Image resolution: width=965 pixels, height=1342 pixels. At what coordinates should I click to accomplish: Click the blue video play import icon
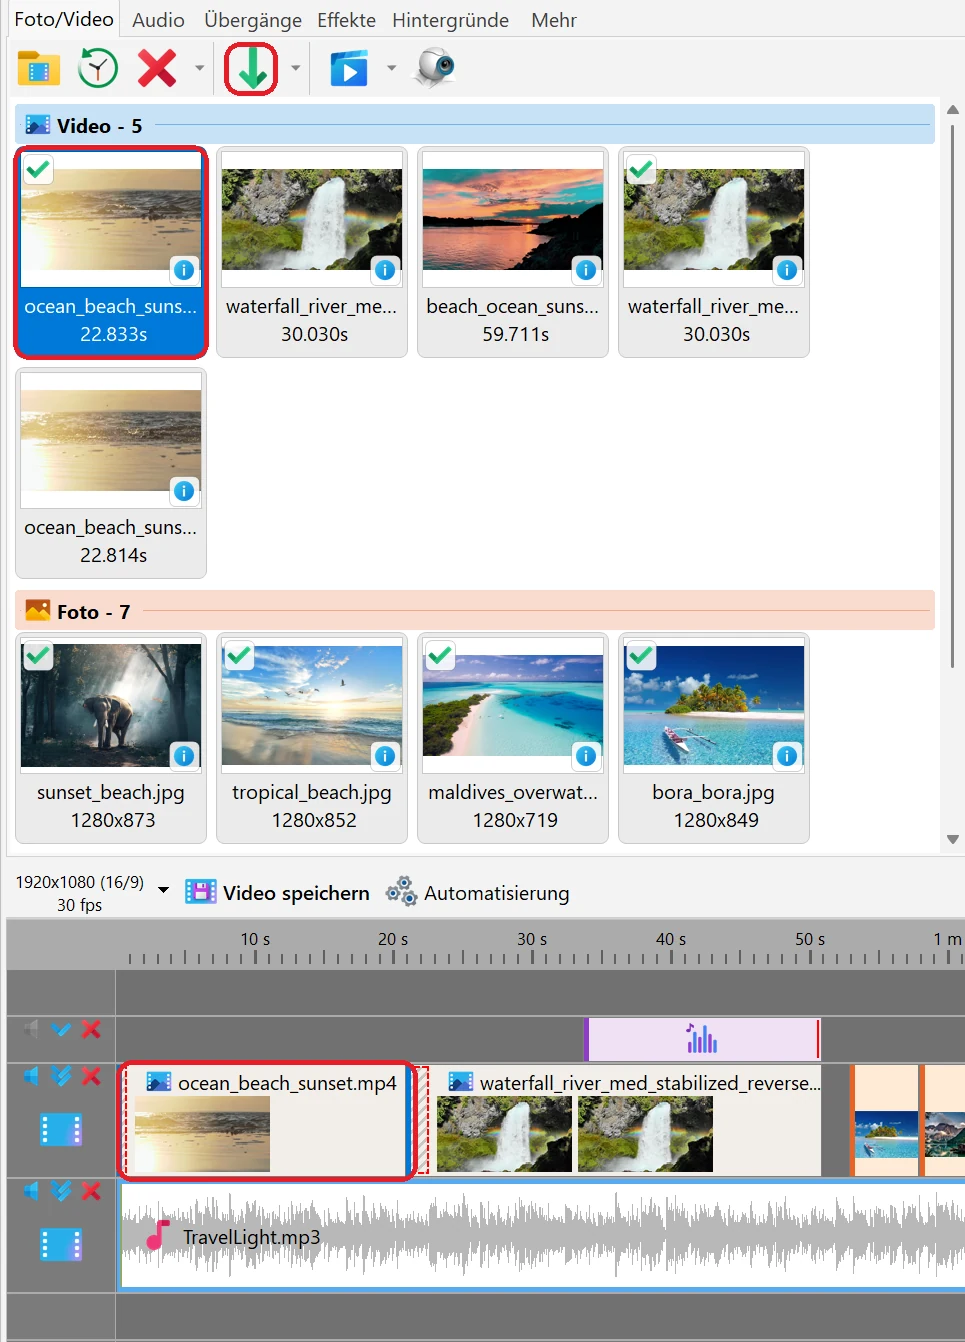point(349,68)
